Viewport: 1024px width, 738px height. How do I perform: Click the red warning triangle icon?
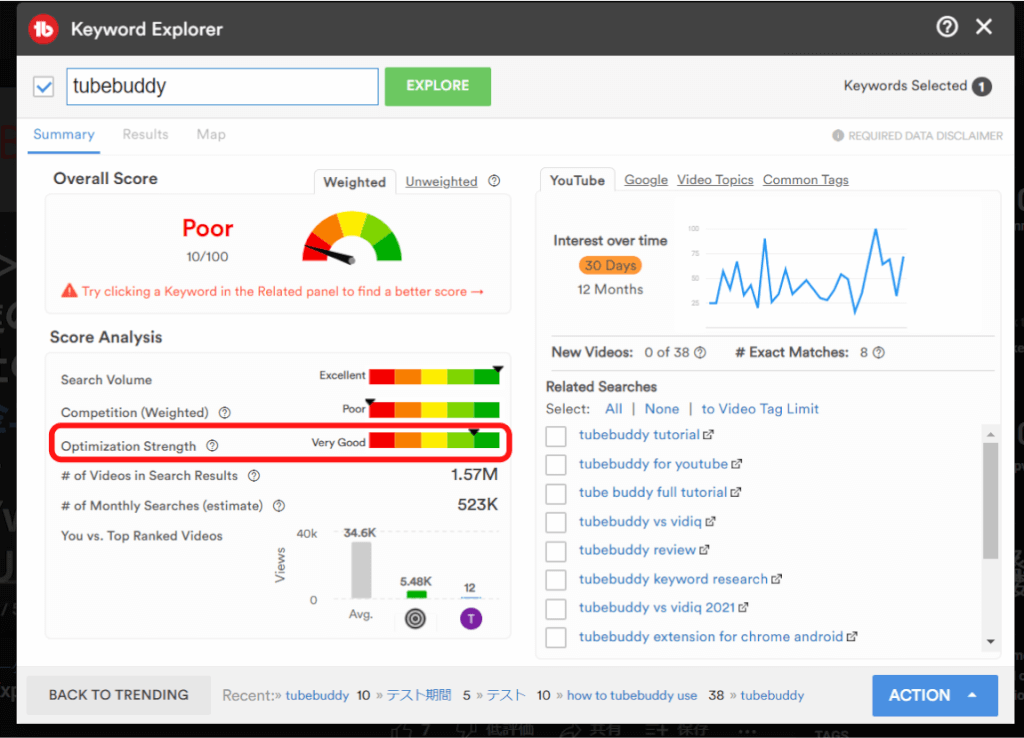(69, 291)
